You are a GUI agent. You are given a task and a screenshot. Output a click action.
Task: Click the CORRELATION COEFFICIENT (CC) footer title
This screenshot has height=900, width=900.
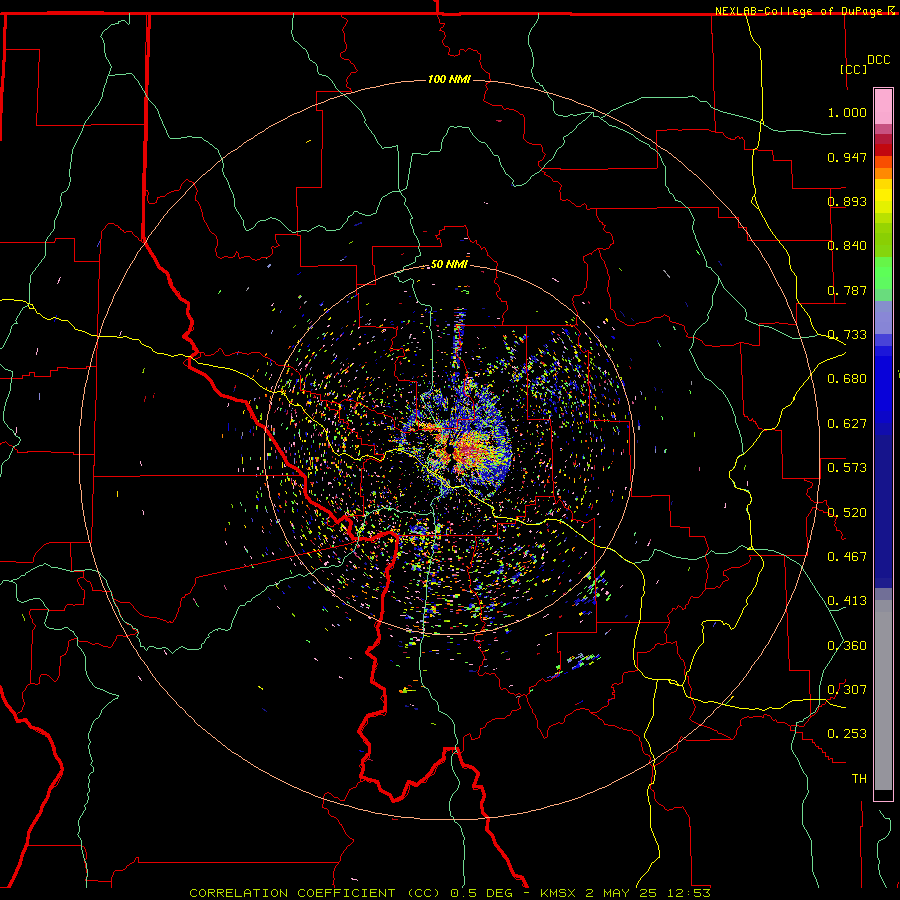[315, 893]
